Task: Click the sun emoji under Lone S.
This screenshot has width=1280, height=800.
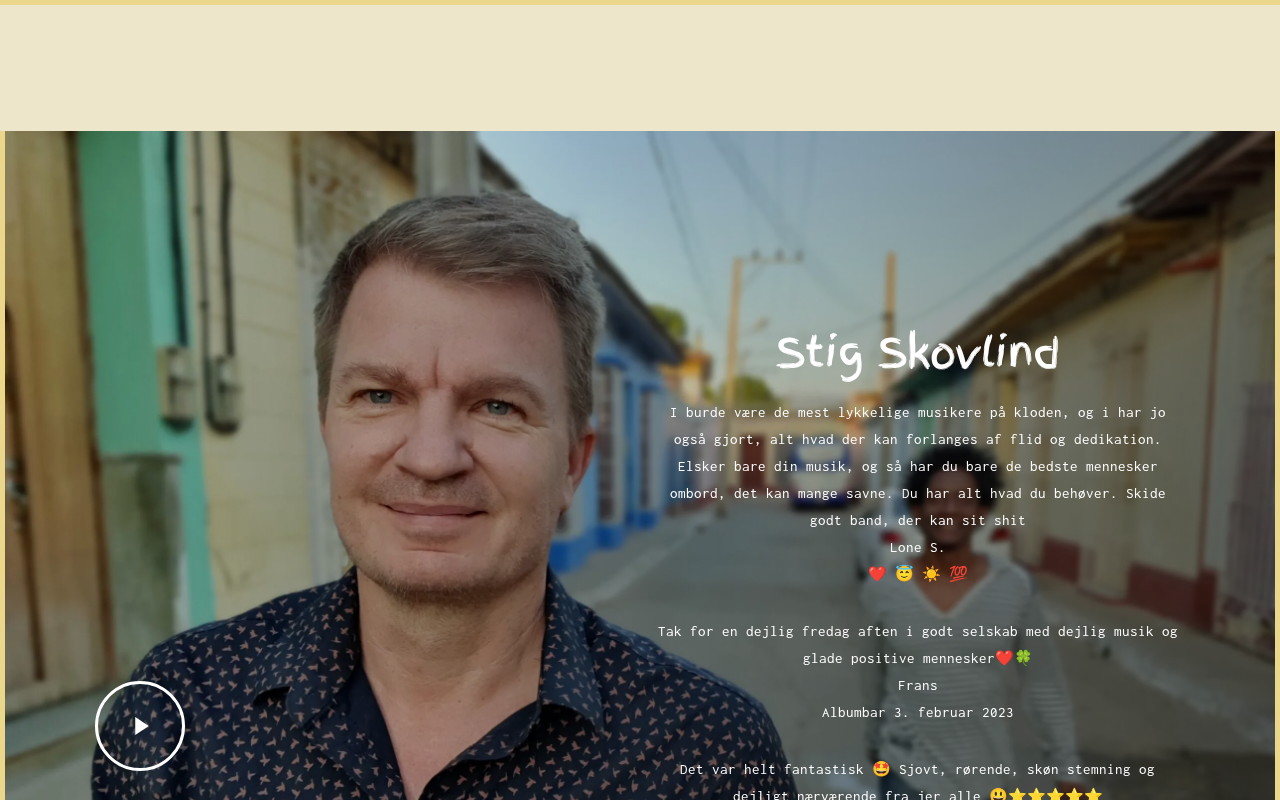Action: click(x=931, y=574)
